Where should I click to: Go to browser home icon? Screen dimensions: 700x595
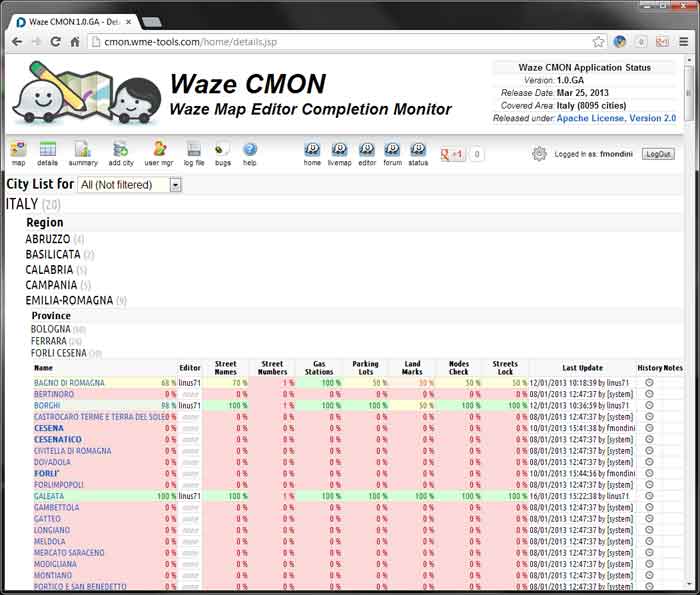click(x=75, y=42)
